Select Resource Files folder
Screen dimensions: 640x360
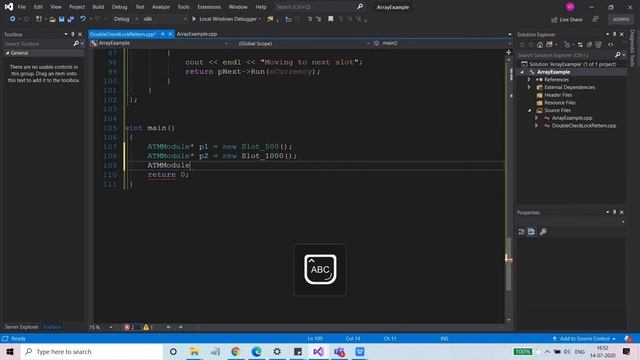click(560, 103)
